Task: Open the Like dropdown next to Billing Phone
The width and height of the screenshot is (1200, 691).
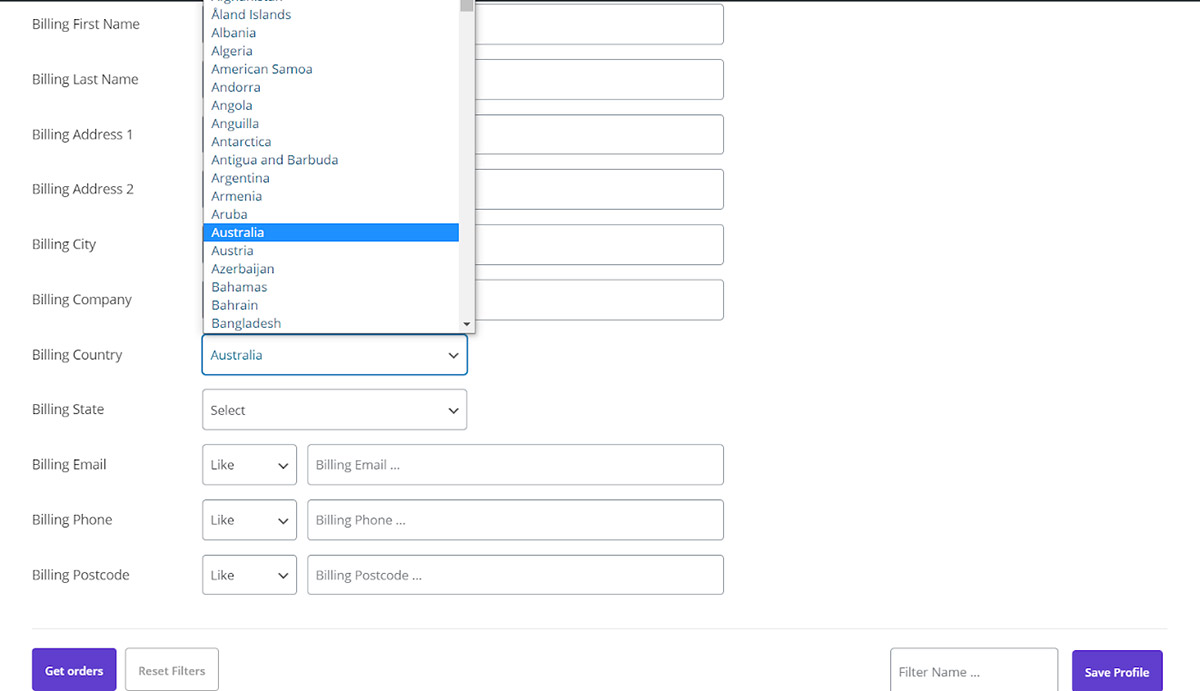Action: [249, 519]
